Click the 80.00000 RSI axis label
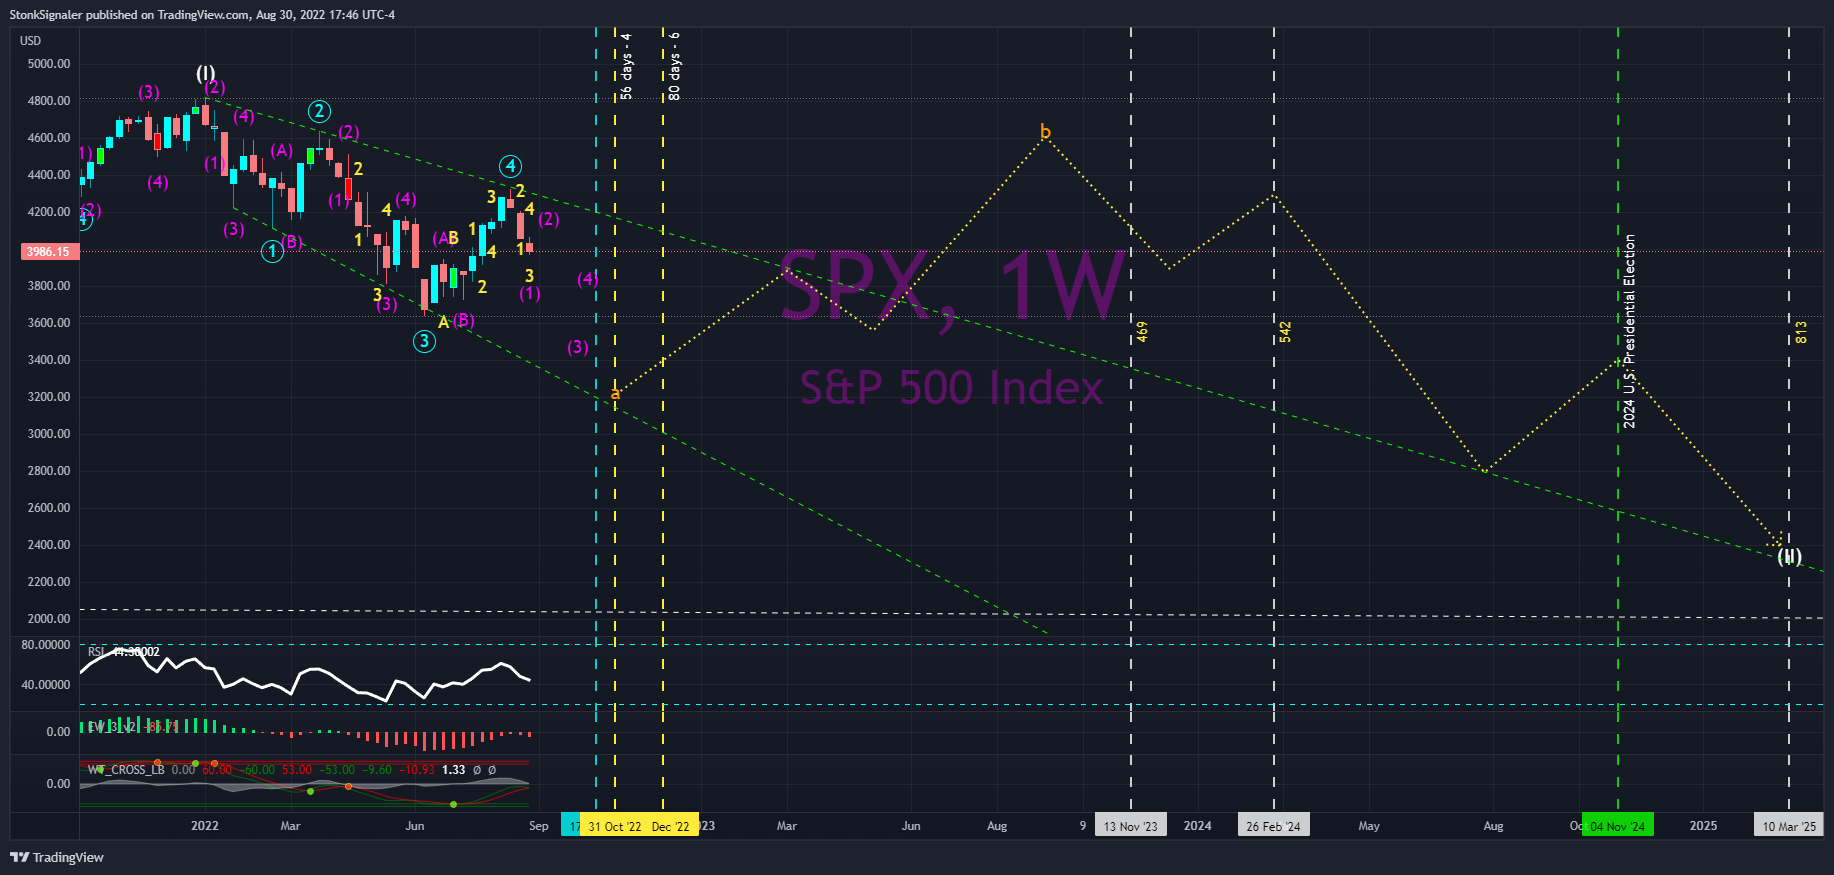Screen dimensions: 1834x875 [46, 645]
